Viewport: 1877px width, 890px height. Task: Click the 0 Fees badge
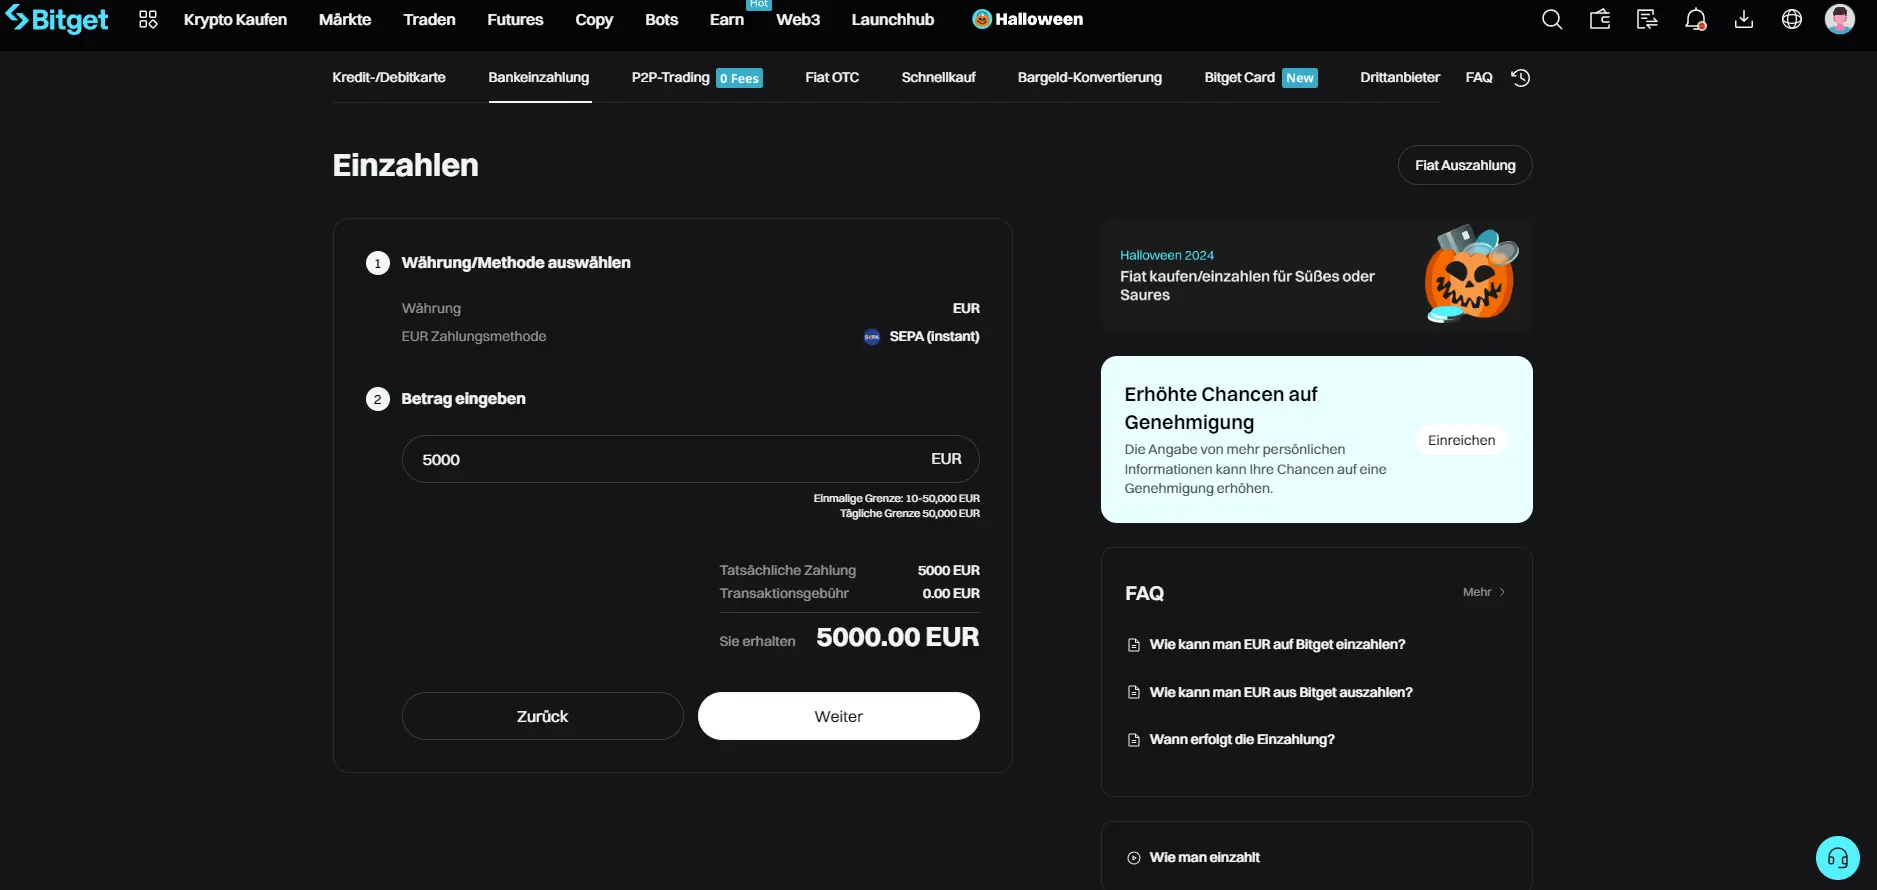pyautogui.click(x=740, y=78)
